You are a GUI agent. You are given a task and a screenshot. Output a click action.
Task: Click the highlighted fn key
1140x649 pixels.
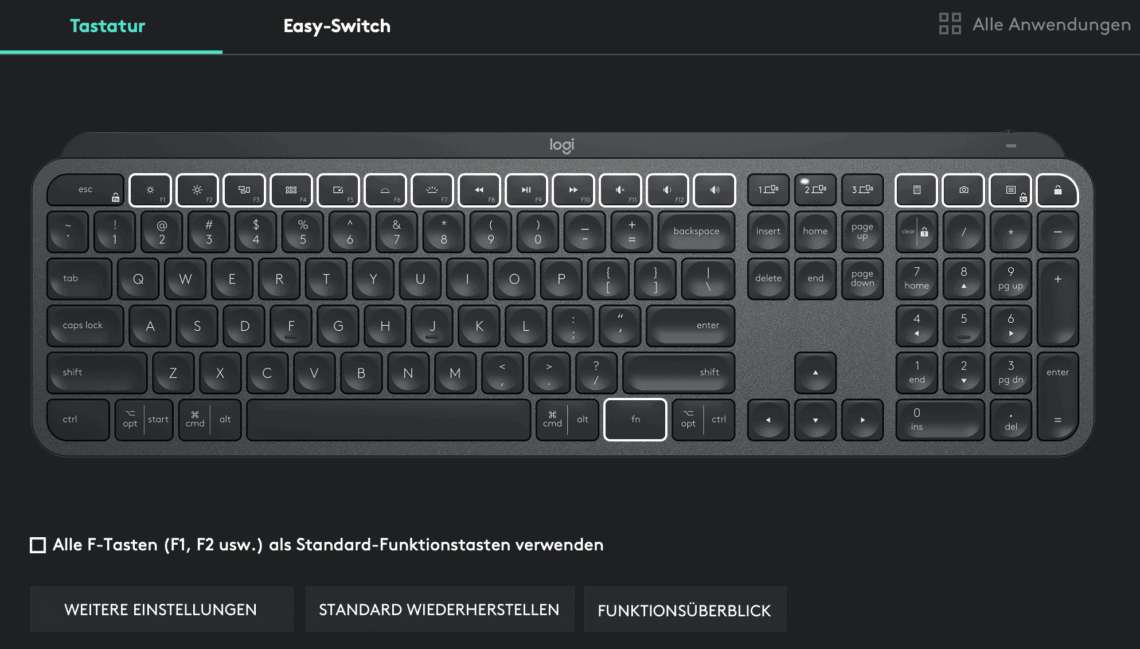tap(636, 419)
